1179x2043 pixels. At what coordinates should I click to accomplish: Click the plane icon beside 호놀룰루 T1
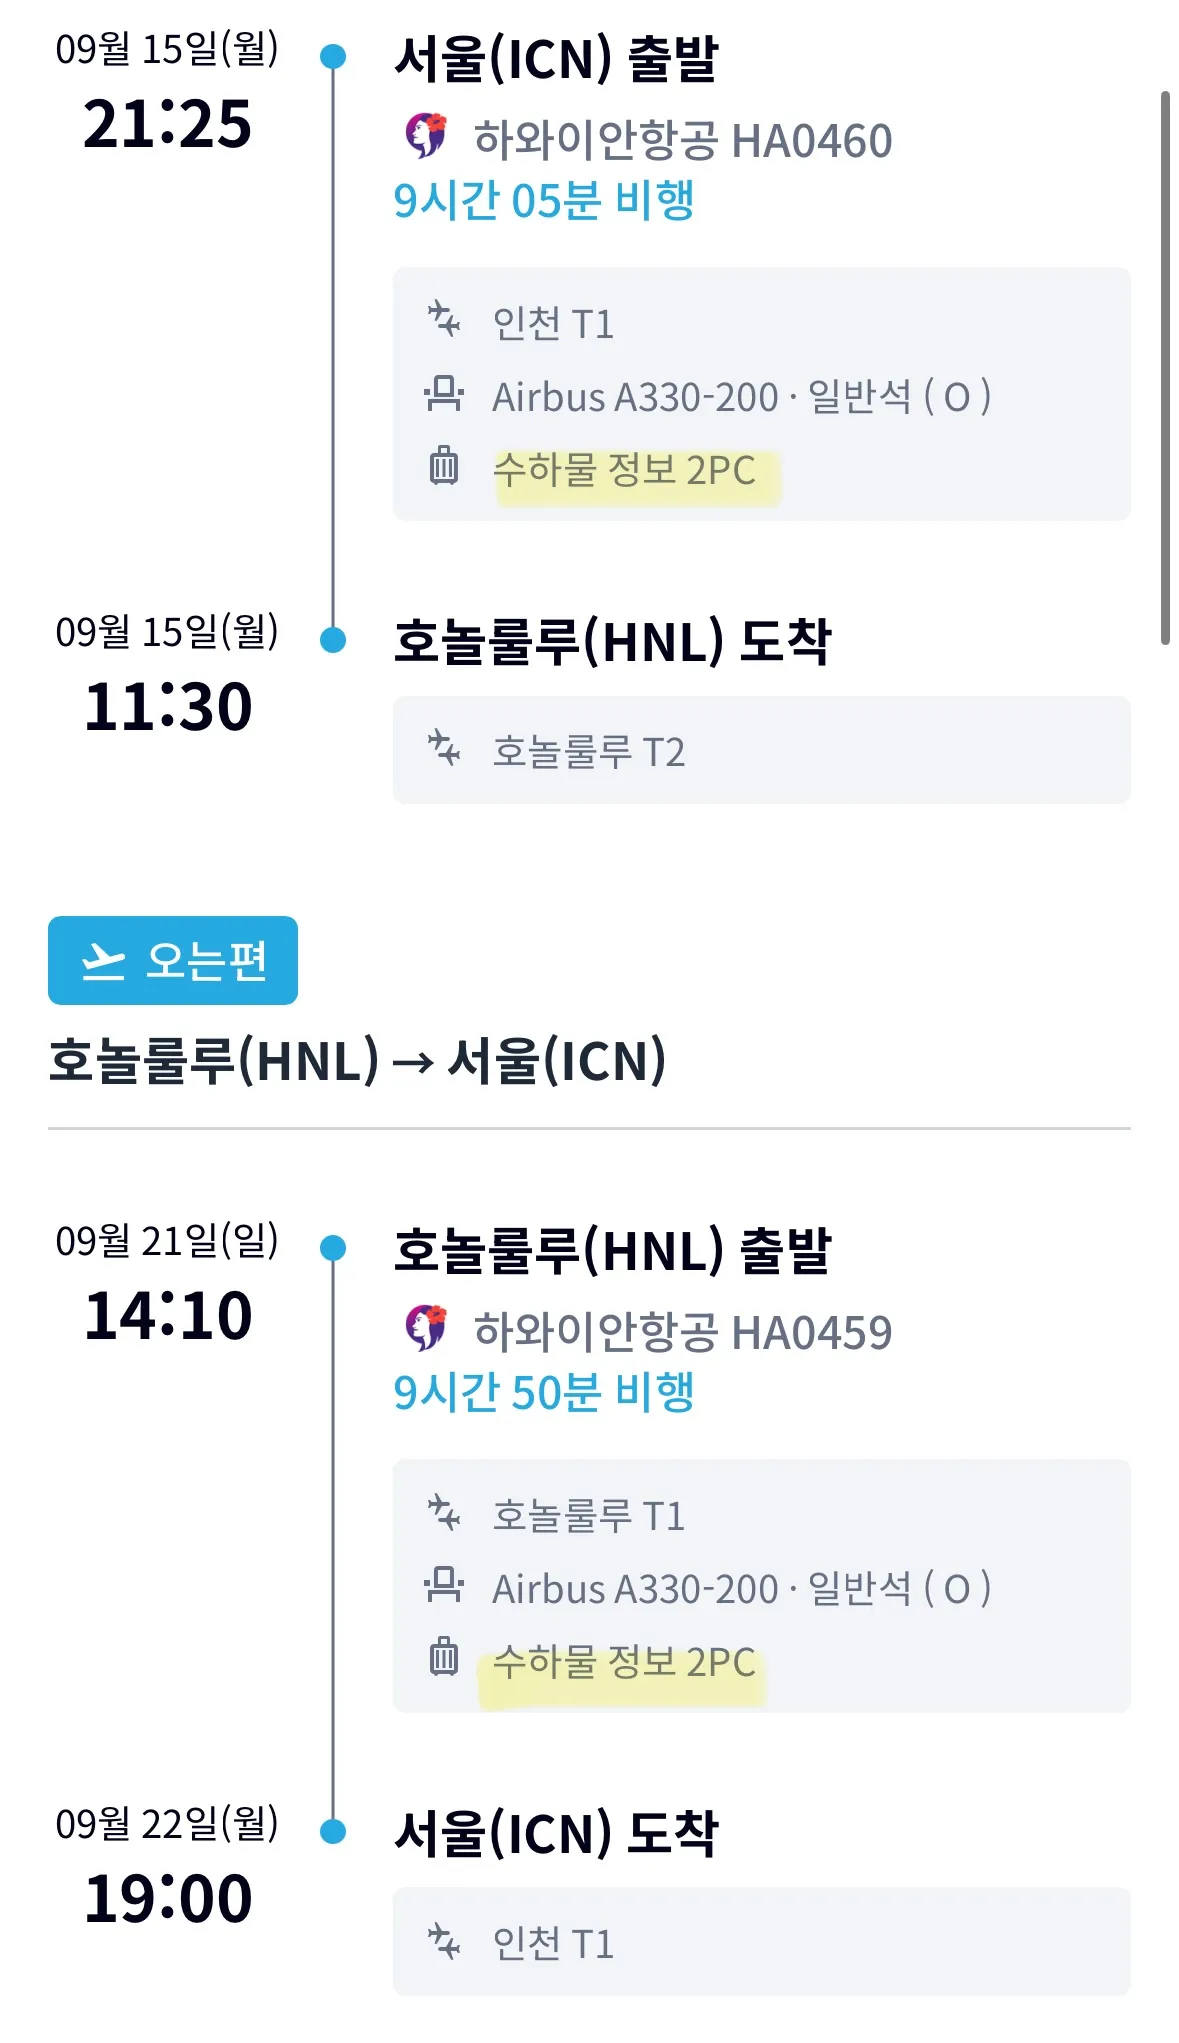444,1513
